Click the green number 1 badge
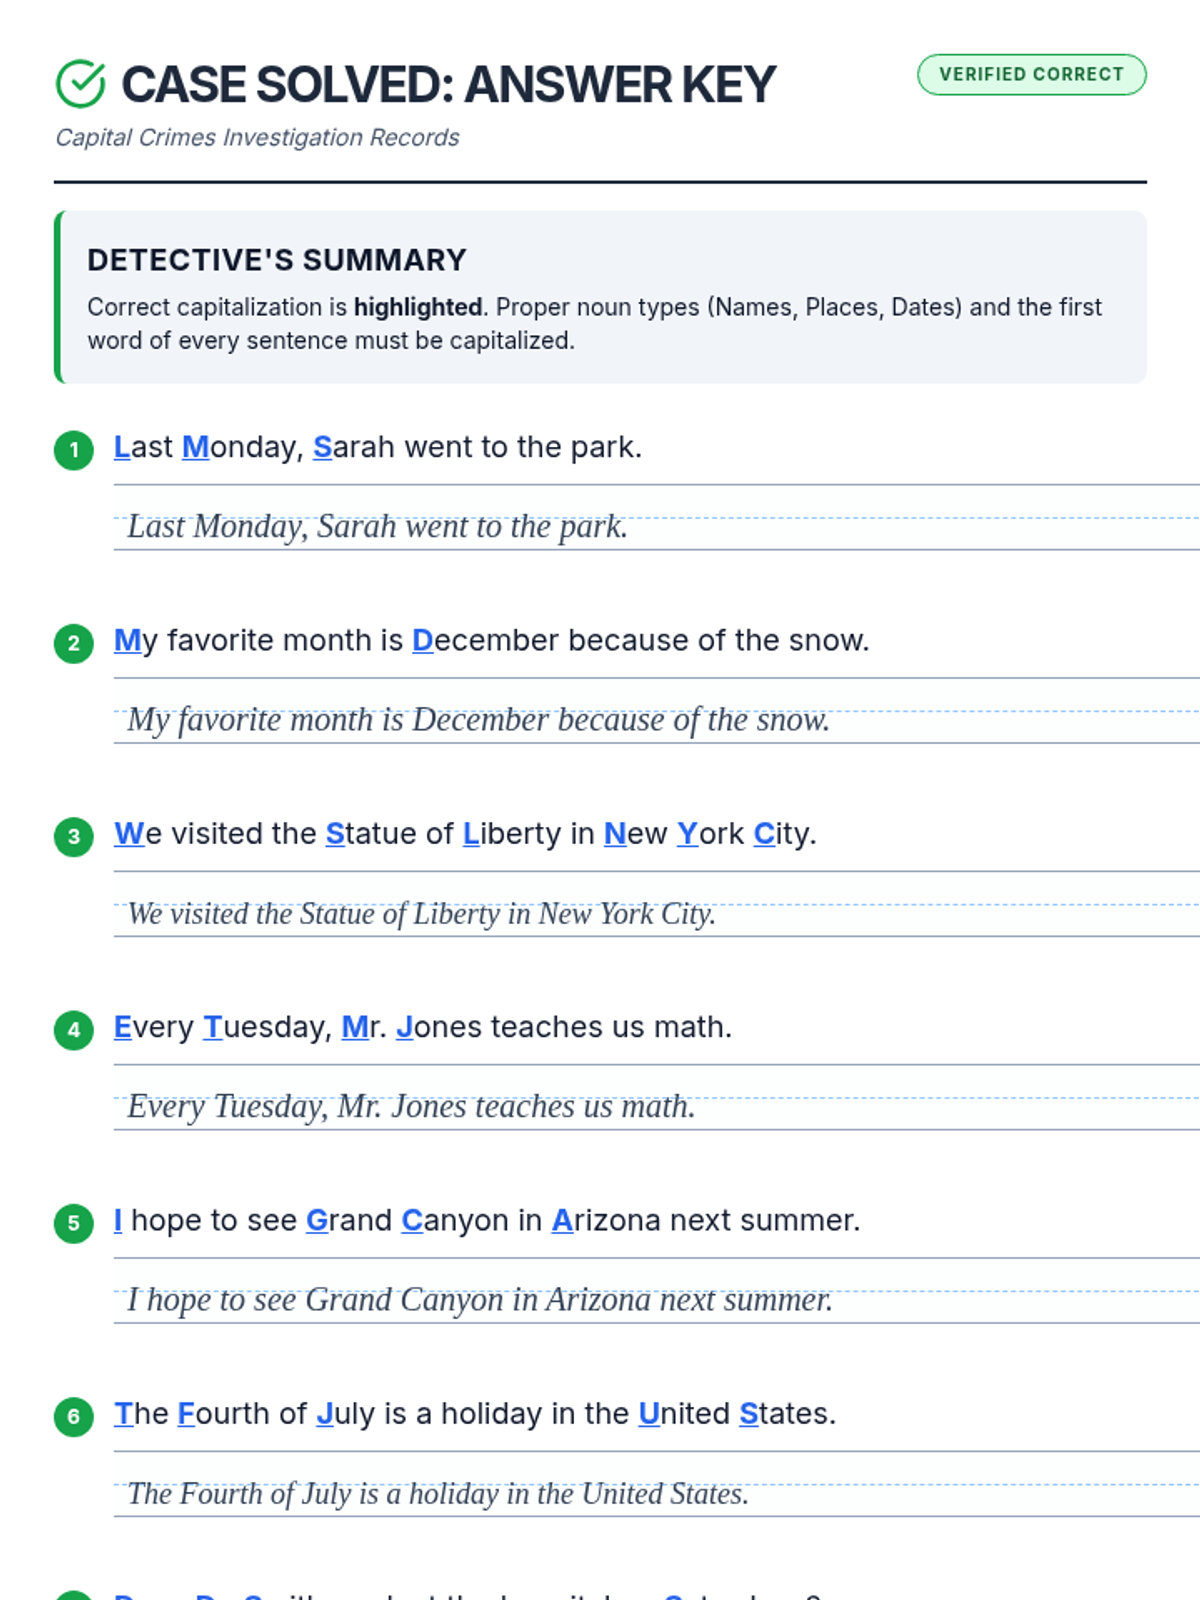Screen dimensions: 1200x1600 tap(74, 450)
